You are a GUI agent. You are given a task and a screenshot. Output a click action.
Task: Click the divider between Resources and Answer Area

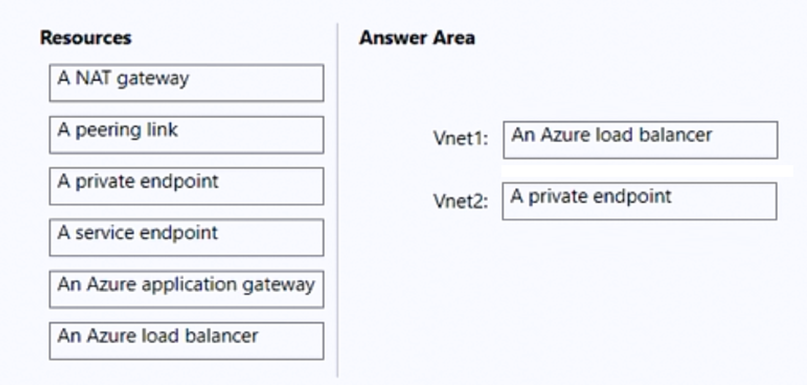(x=338, y=200)
